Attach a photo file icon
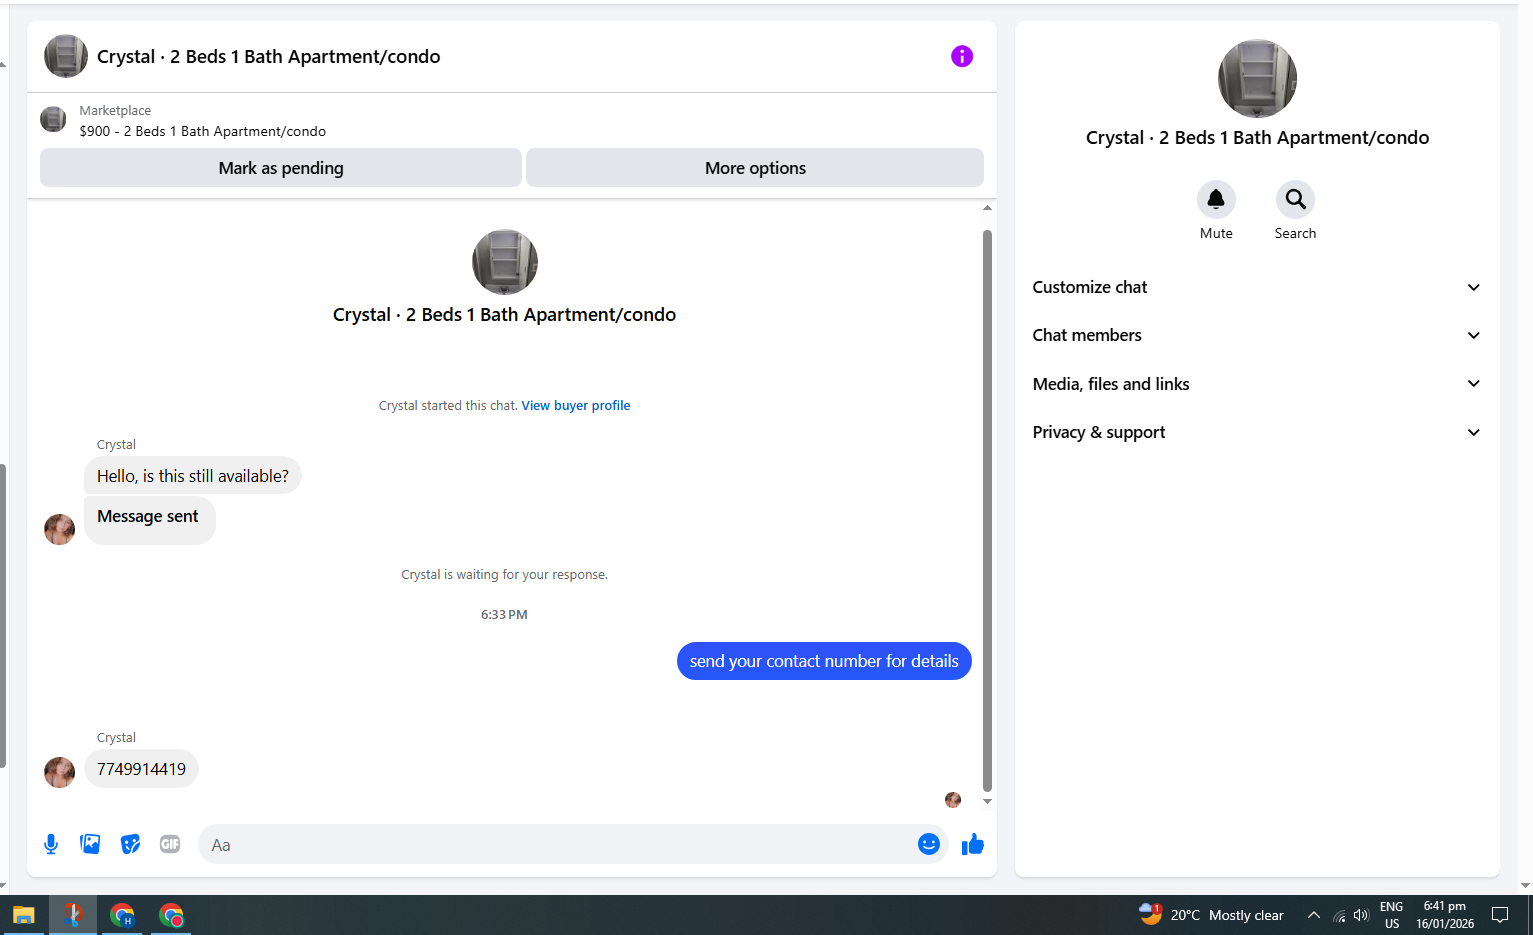Image resolution: width=1533 pixels, height=935 pixels. [x=90, y=844]
